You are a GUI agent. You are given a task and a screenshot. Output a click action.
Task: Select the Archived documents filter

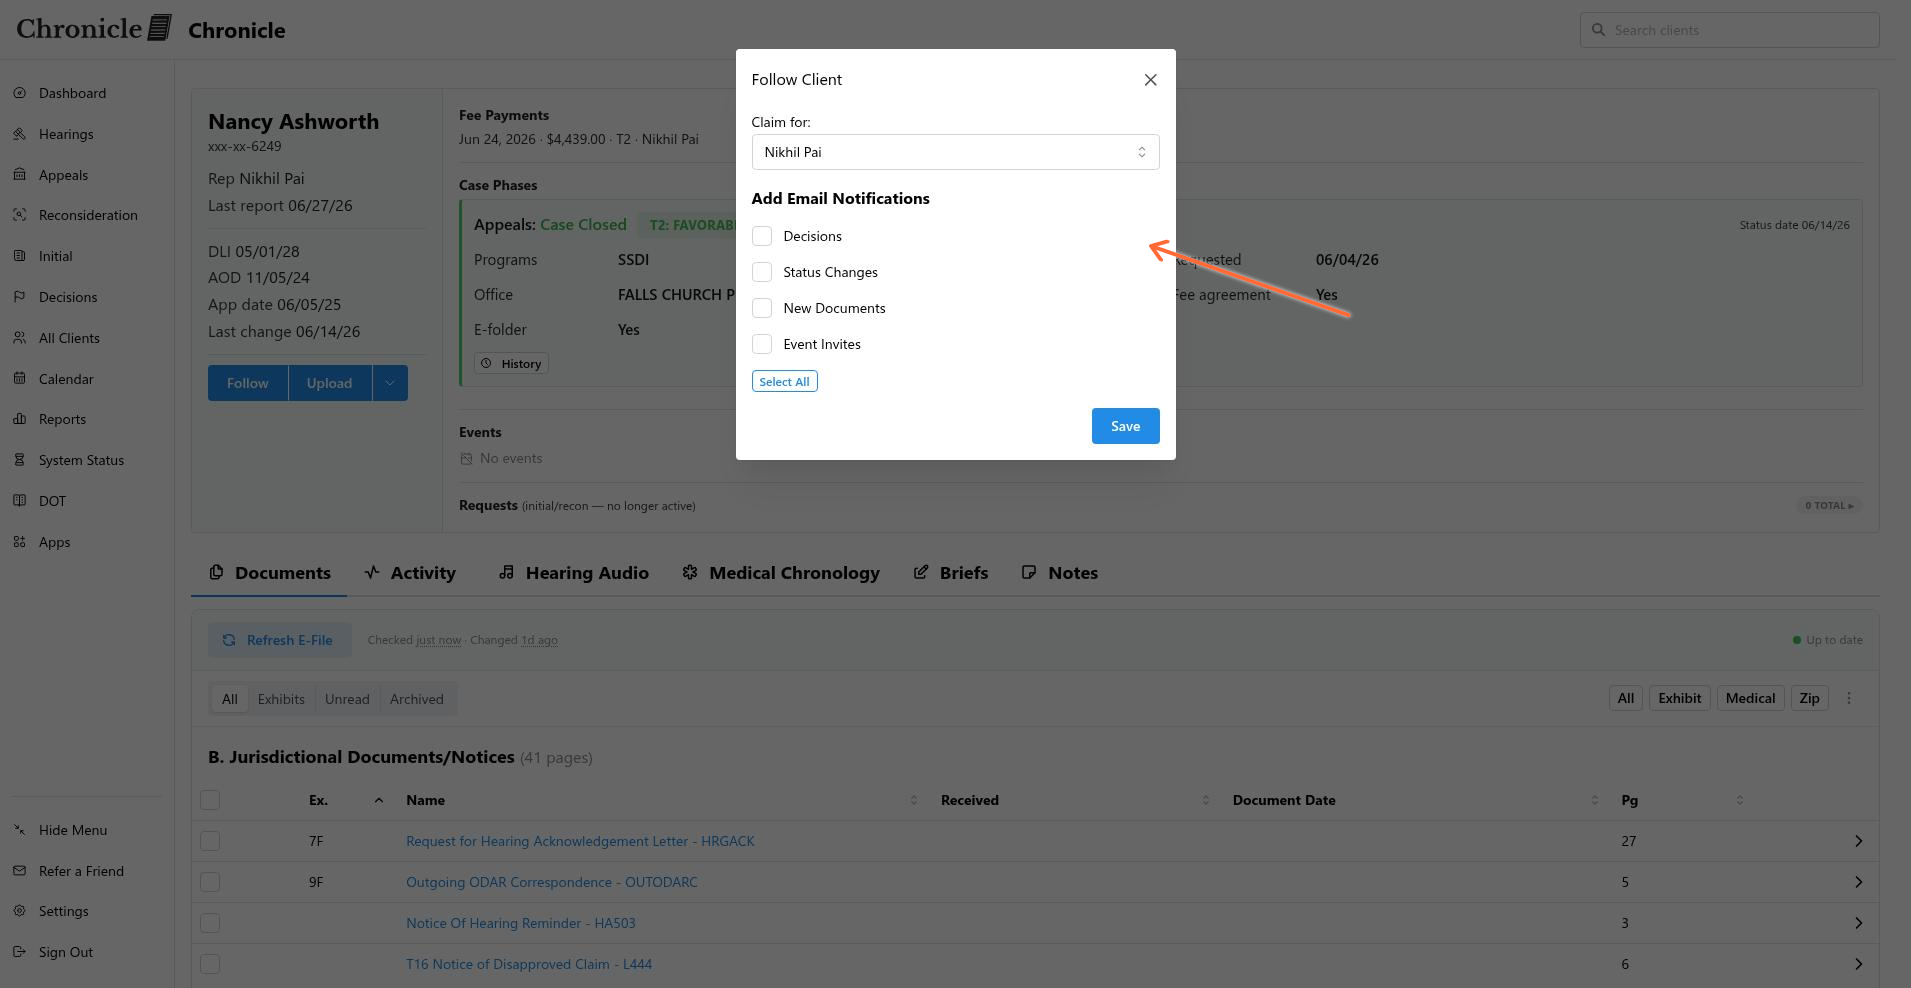417,699
